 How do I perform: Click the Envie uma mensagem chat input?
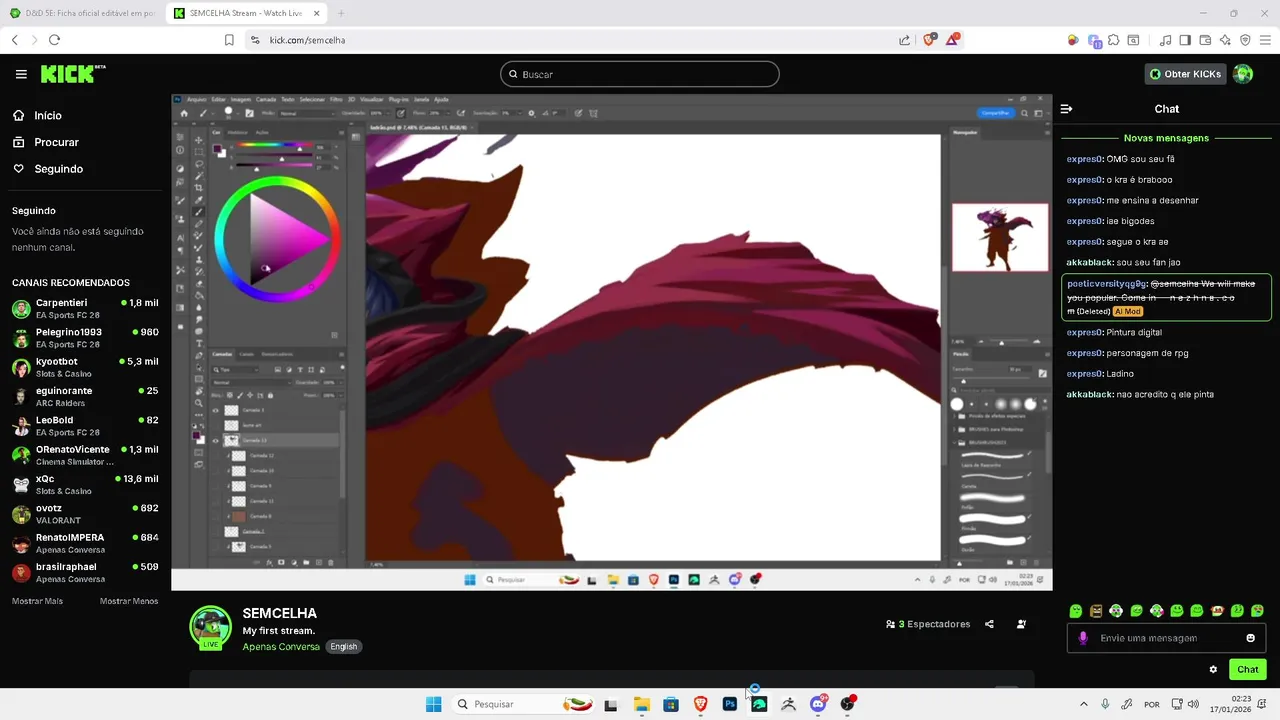click(x=1168, y=638)
